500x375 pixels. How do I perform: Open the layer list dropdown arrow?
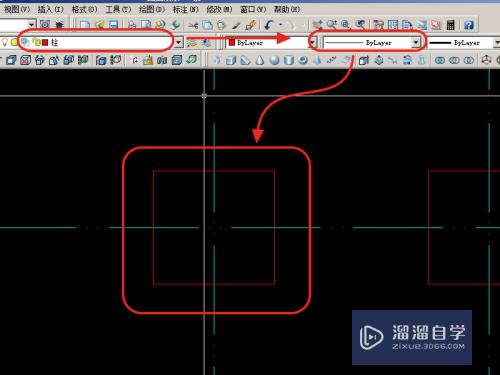click(x=179, y=42)
